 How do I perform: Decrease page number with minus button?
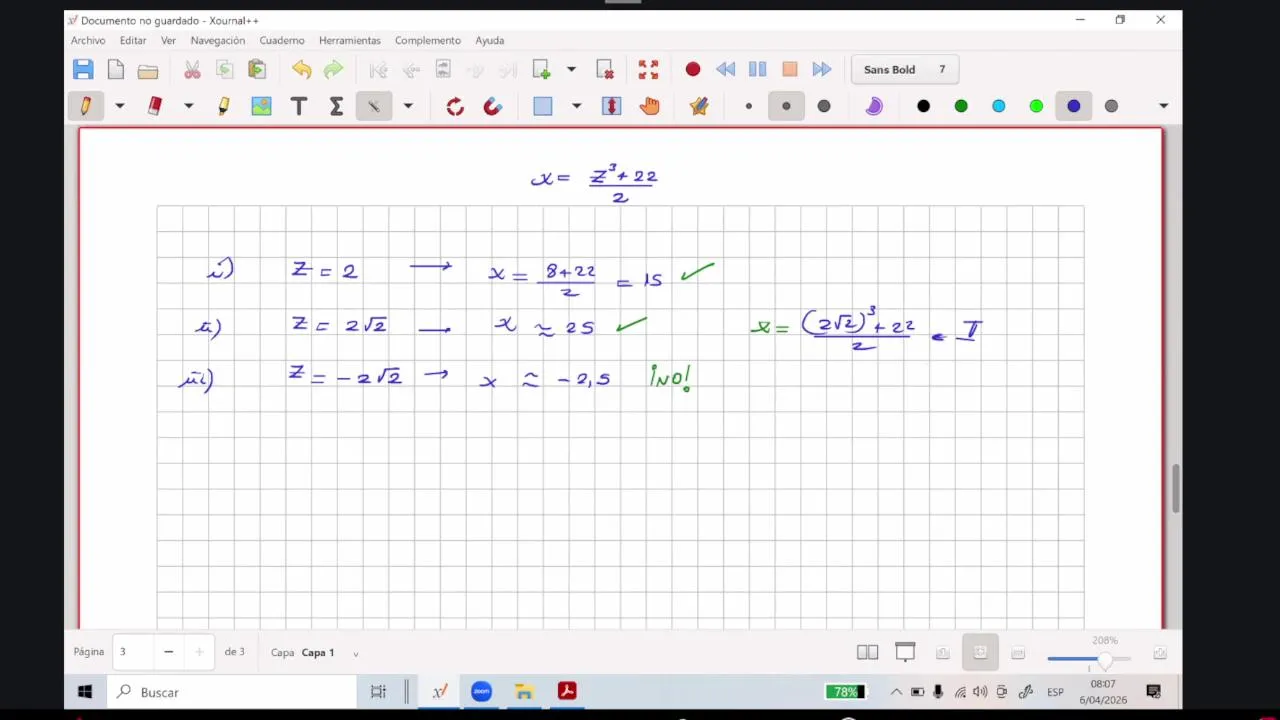point(168,652)
